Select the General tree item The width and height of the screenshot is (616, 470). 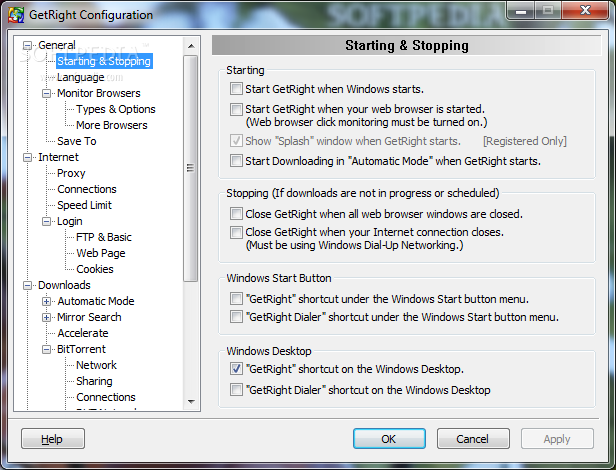(57, 45)
